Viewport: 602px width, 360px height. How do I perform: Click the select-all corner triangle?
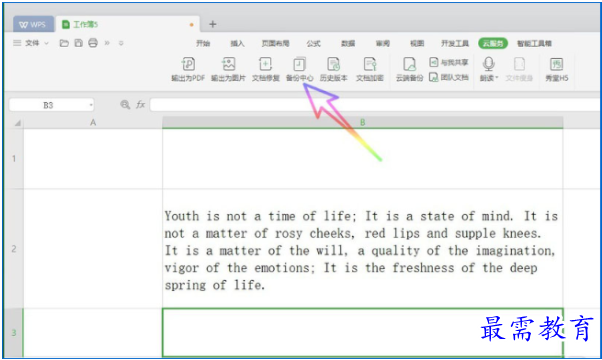17,123
